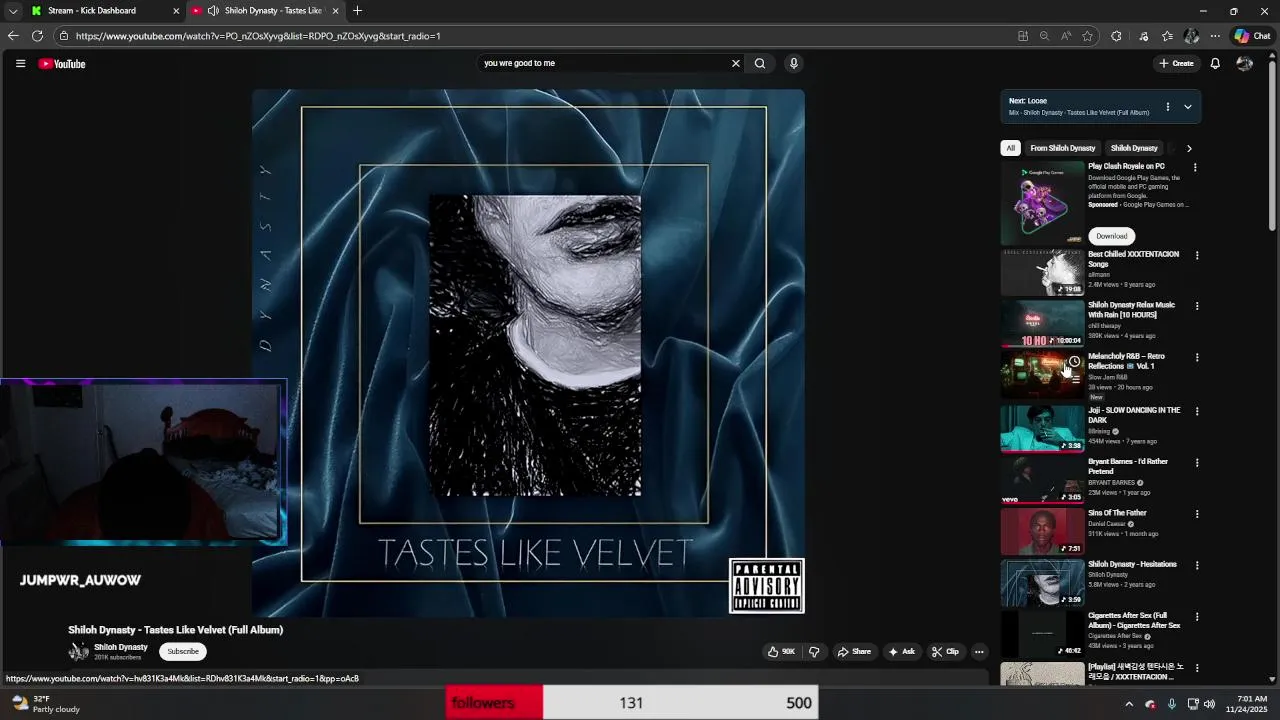
Task: Show hidden system tray icons chevron
Action: (x=1129, y=704)
